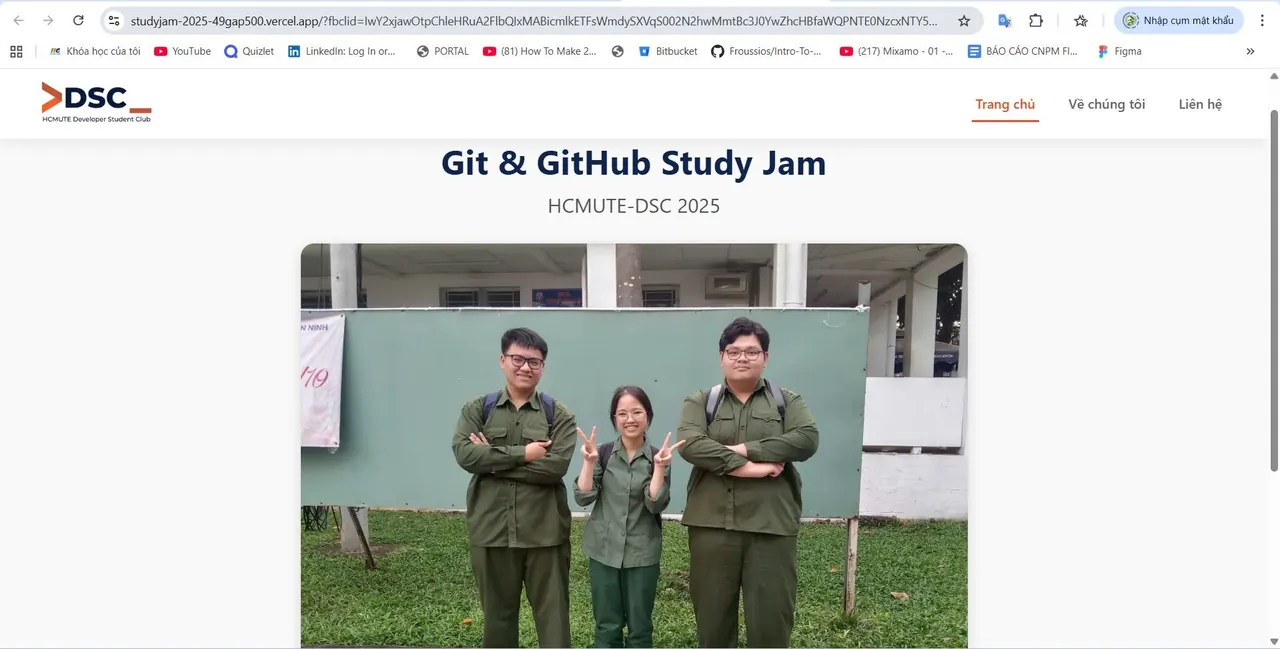Select the Về chúng tôi navigation tab
The width and height of the screenshot is (1280, 649).
point(1106,104)
